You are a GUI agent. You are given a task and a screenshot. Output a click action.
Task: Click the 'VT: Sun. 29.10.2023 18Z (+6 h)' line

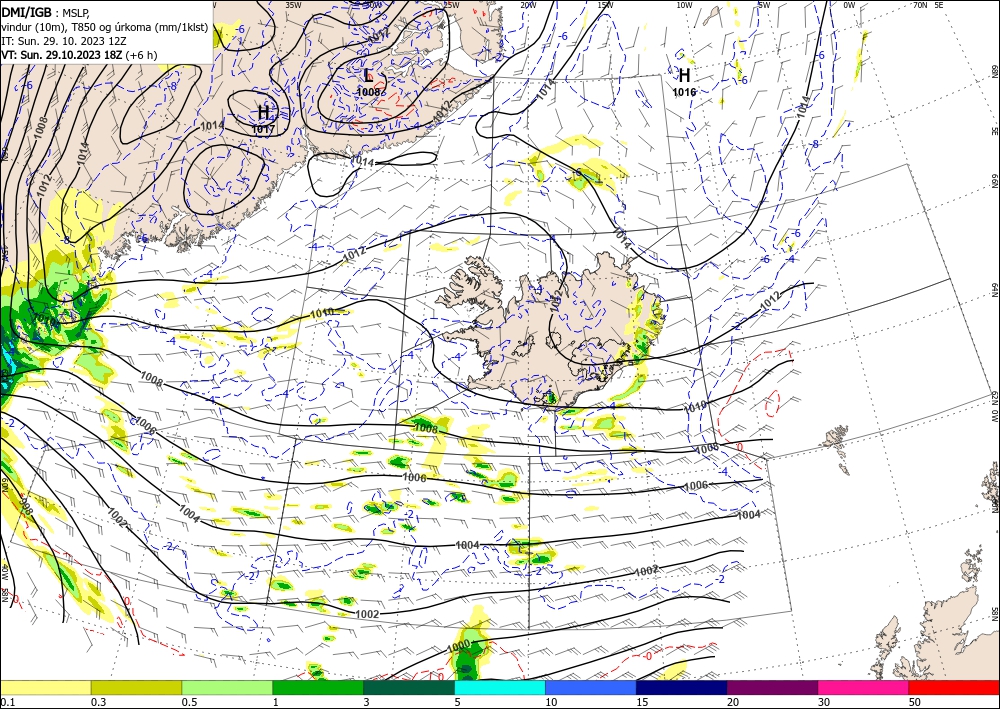click(79, 55)
